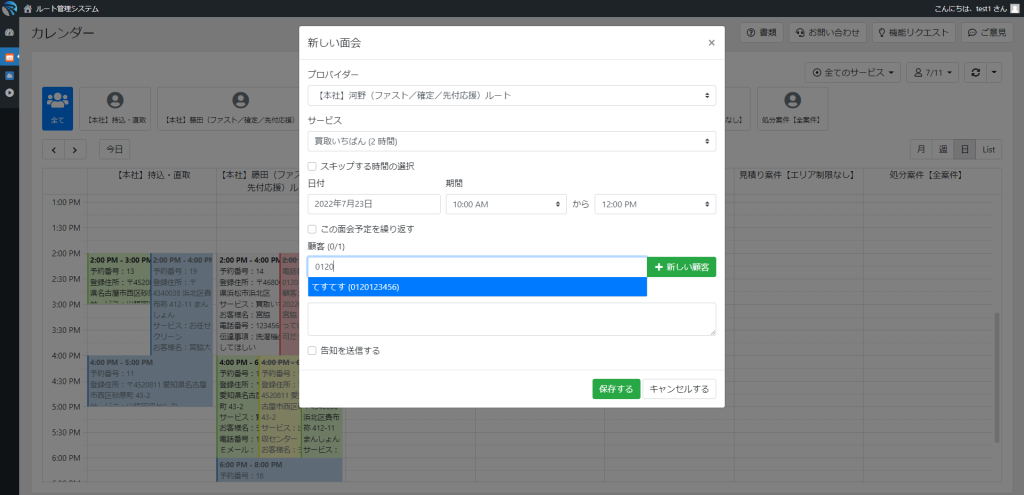The image size is (1024, 495).
Task: Click the play-circle icon in left sidebar
Action: tap(9, 93)
